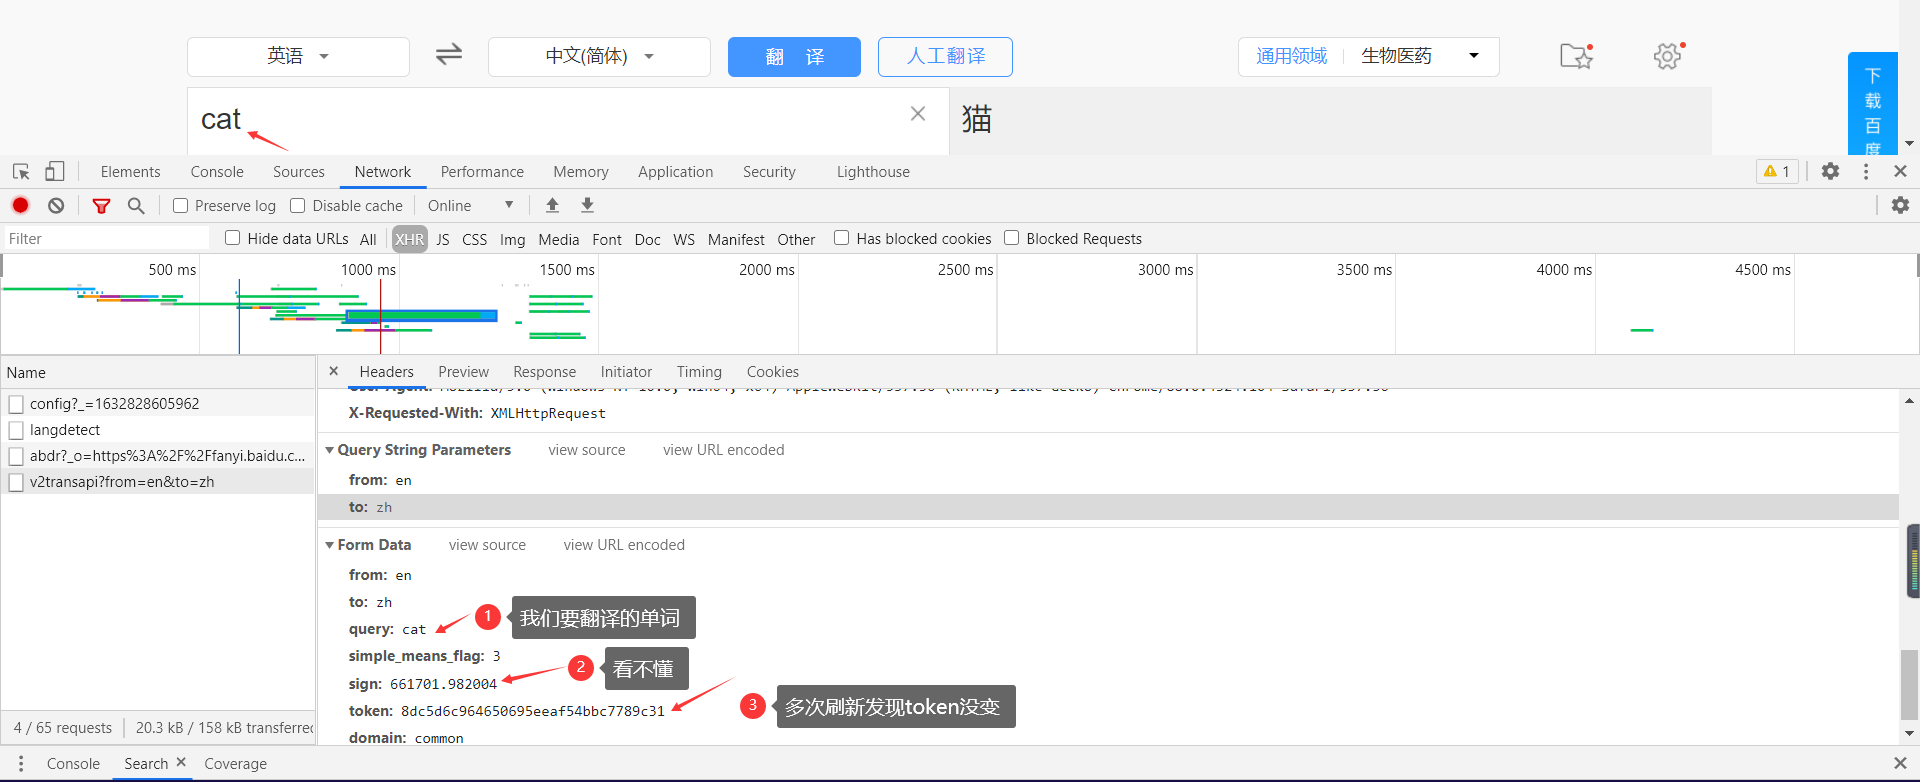The height and width of the screenshot is (782, 1920).
Task: Click the human translation button
Action: [x=945, y=57]
